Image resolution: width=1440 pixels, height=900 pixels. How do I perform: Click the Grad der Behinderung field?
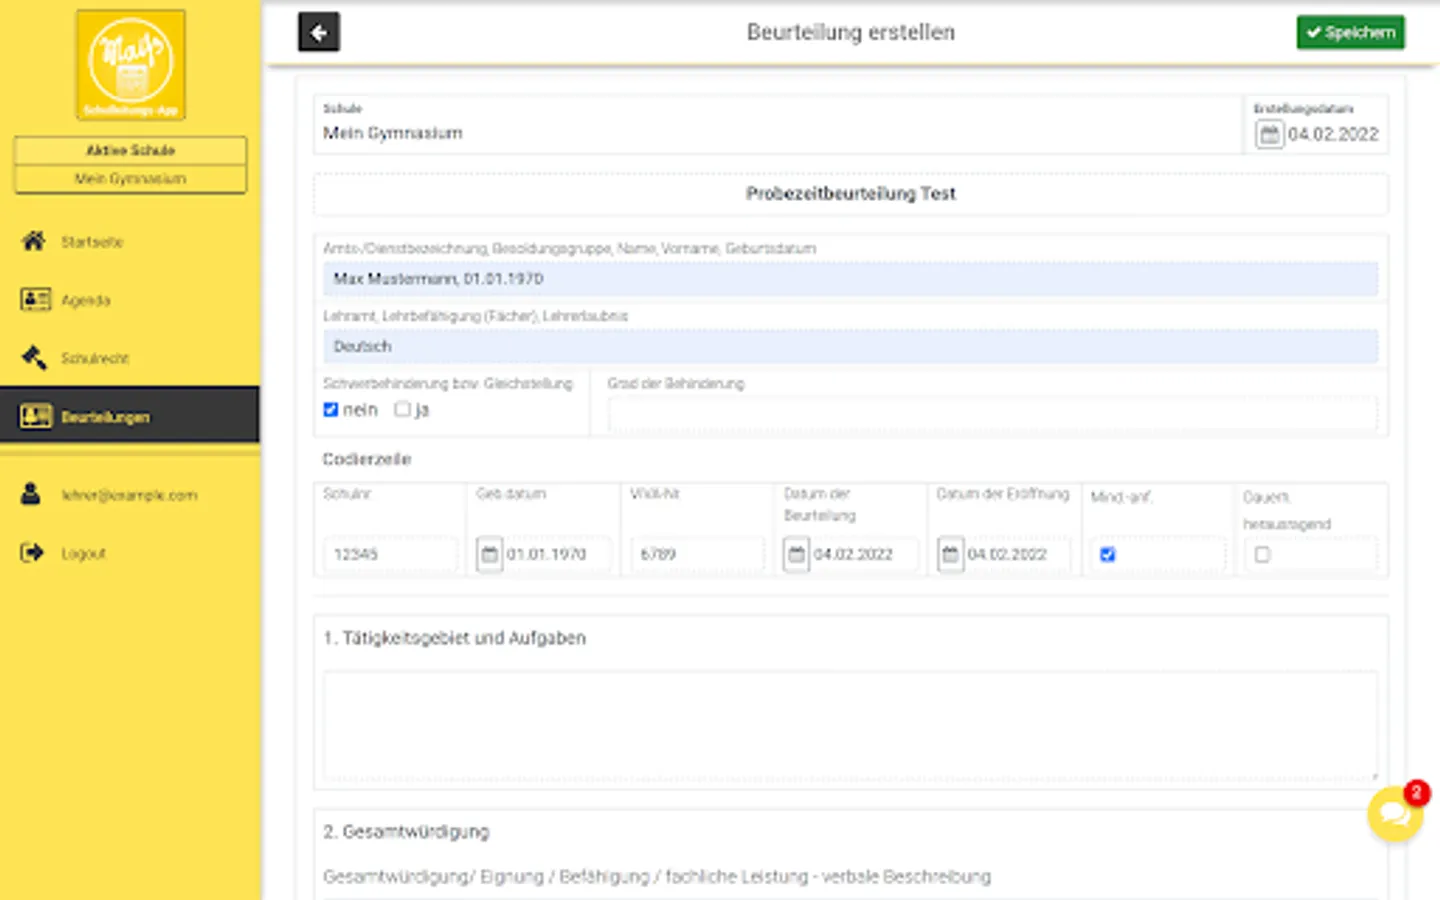click(x=991, y=412)
